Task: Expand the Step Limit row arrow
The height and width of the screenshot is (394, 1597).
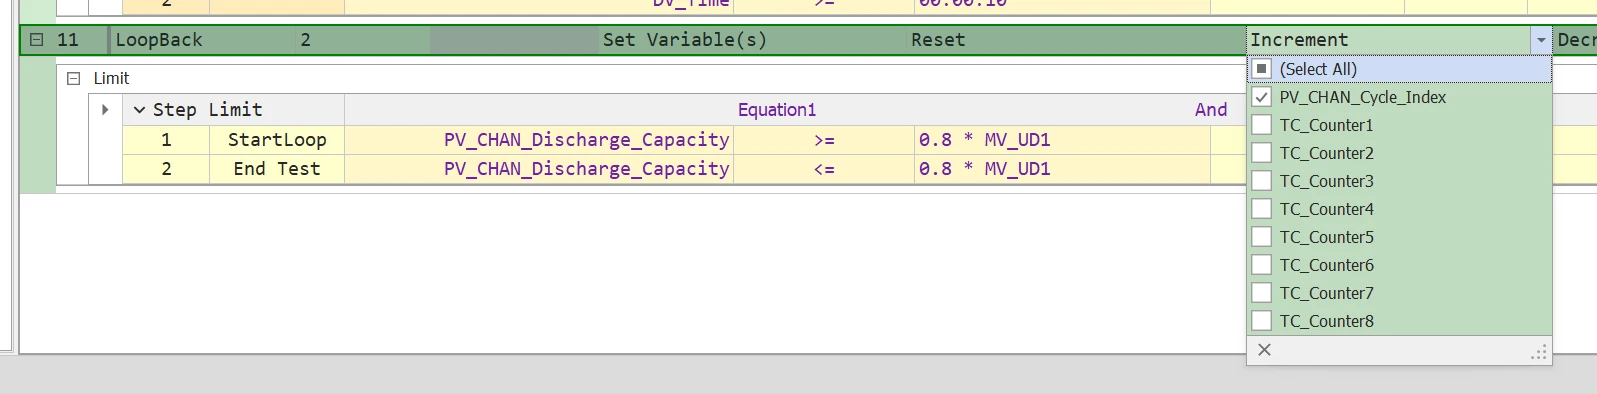Action: [105, 109]
